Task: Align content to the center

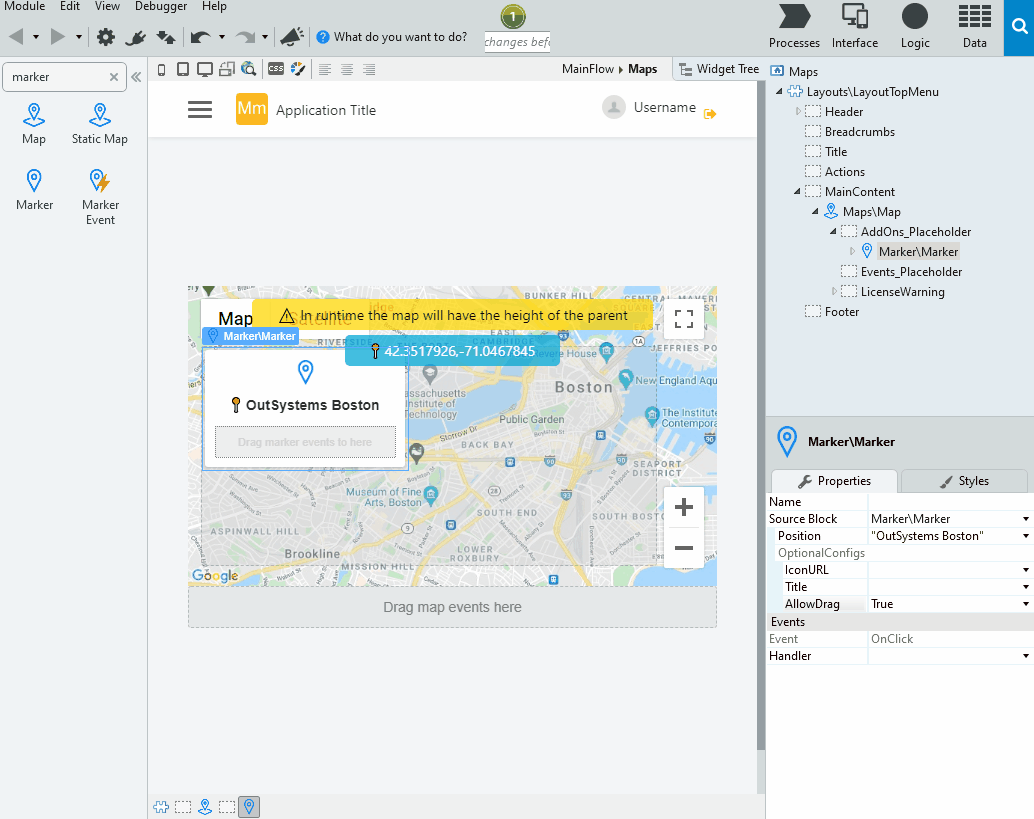Action: [347, 69]
